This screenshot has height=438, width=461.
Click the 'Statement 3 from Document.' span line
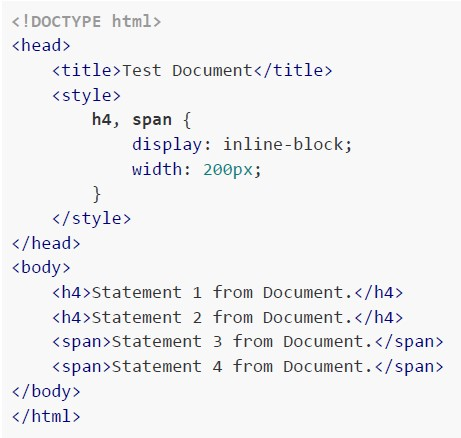248,342
